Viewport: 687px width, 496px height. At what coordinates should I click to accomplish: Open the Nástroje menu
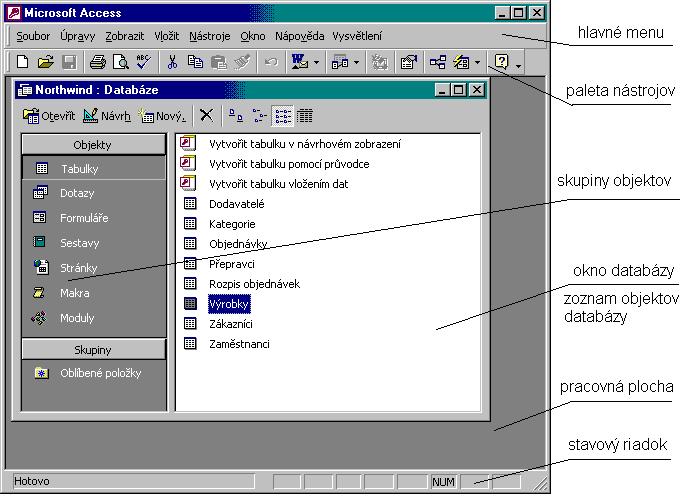coord(209,36)
